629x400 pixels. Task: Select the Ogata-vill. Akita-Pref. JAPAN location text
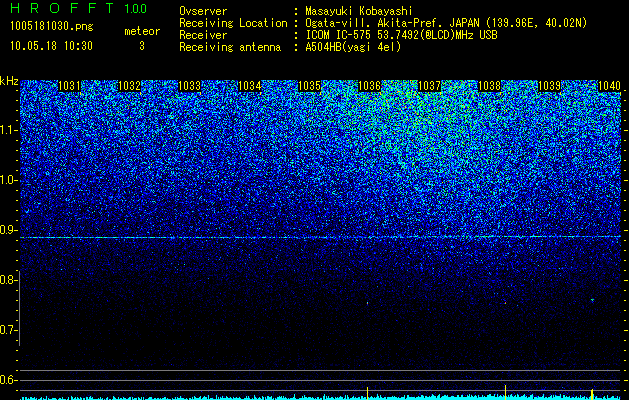[x=446, y=23]
